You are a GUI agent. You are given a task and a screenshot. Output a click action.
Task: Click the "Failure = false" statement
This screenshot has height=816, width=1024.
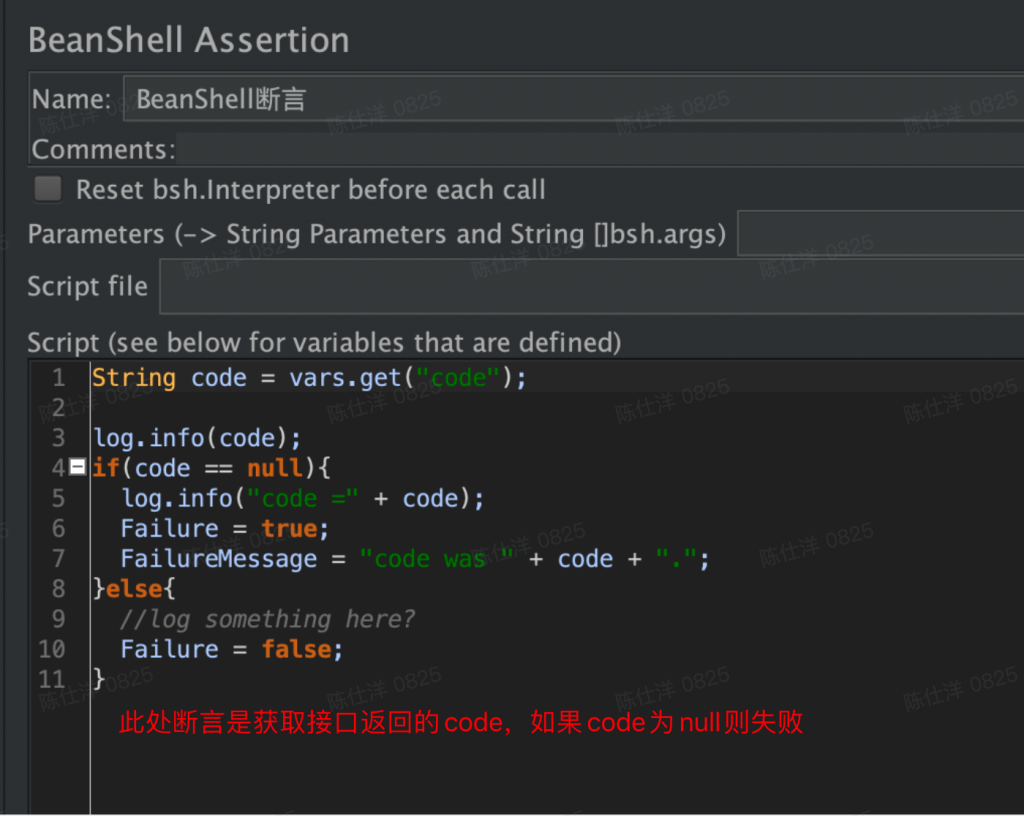[231, 649]
